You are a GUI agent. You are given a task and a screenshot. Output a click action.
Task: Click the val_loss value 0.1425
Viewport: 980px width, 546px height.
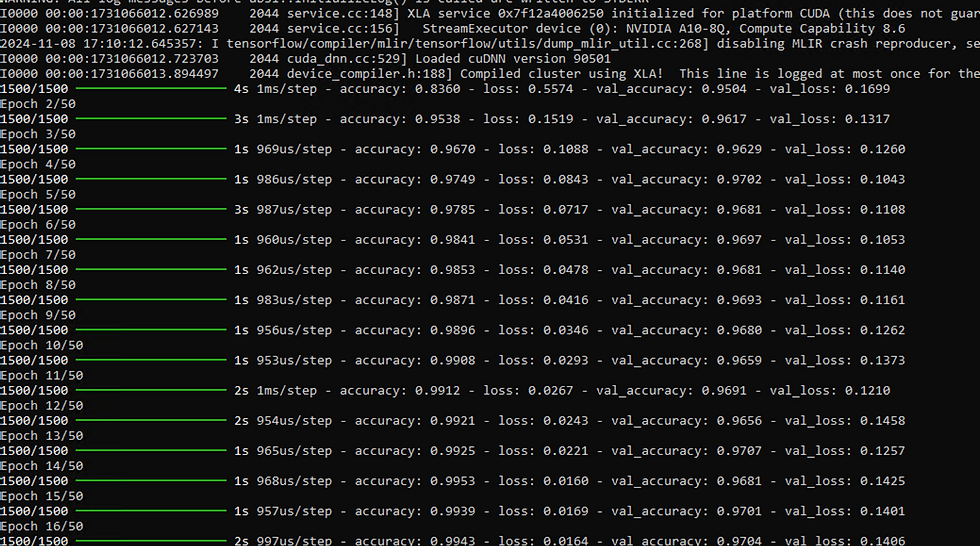tap(882, 481)
